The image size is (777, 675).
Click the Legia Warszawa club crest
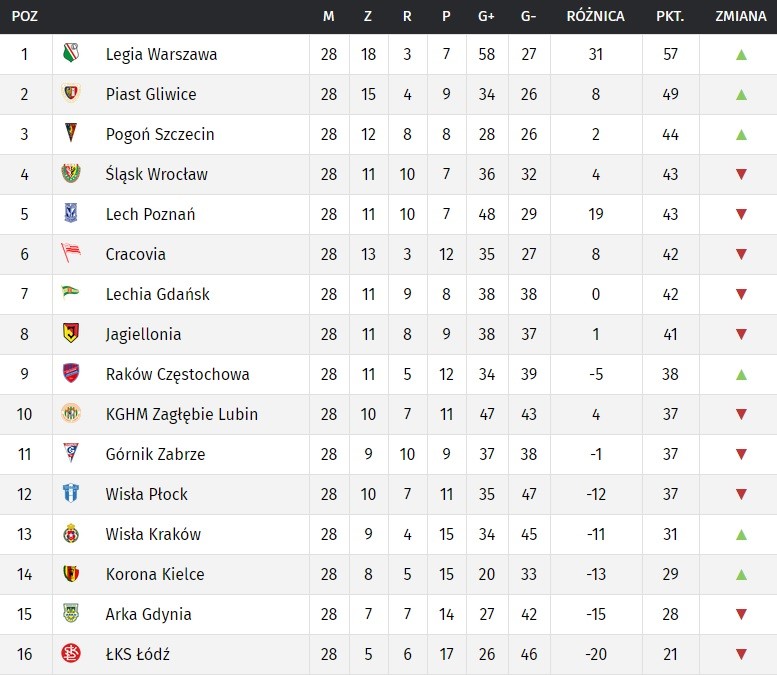point(71,54)
